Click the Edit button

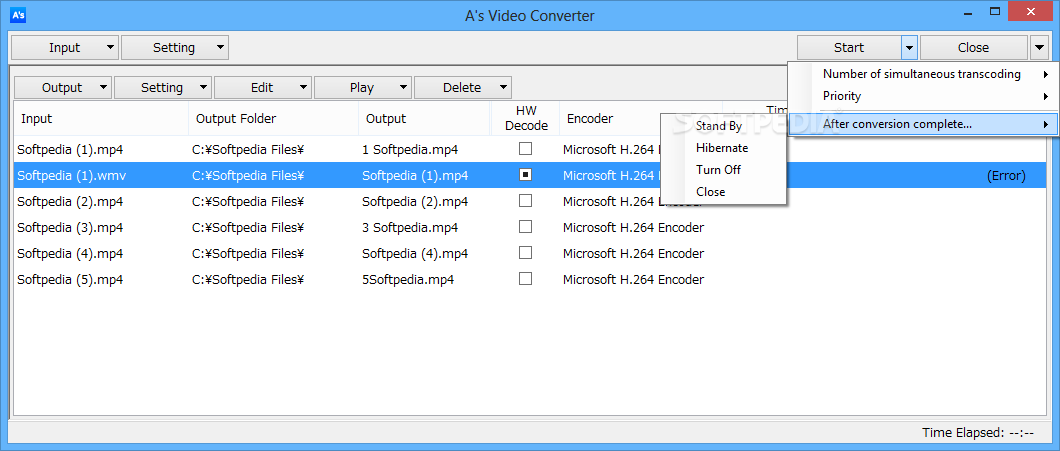coord(262,87)
